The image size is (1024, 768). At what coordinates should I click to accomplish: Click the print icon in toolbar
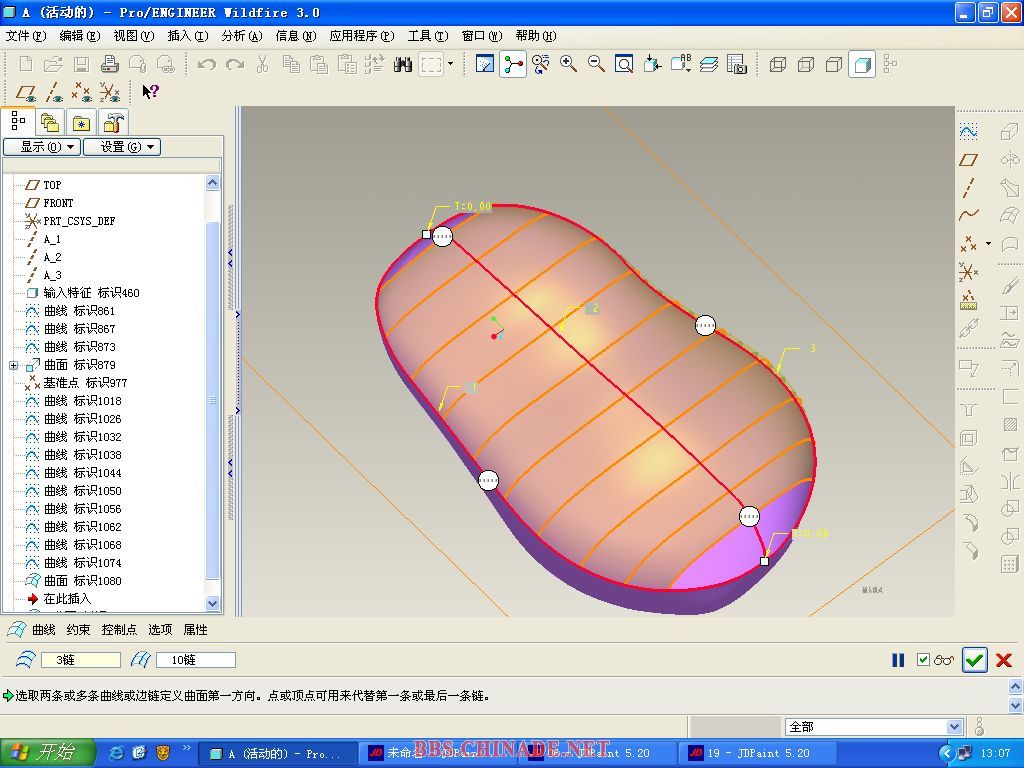[x=110, y=64]
